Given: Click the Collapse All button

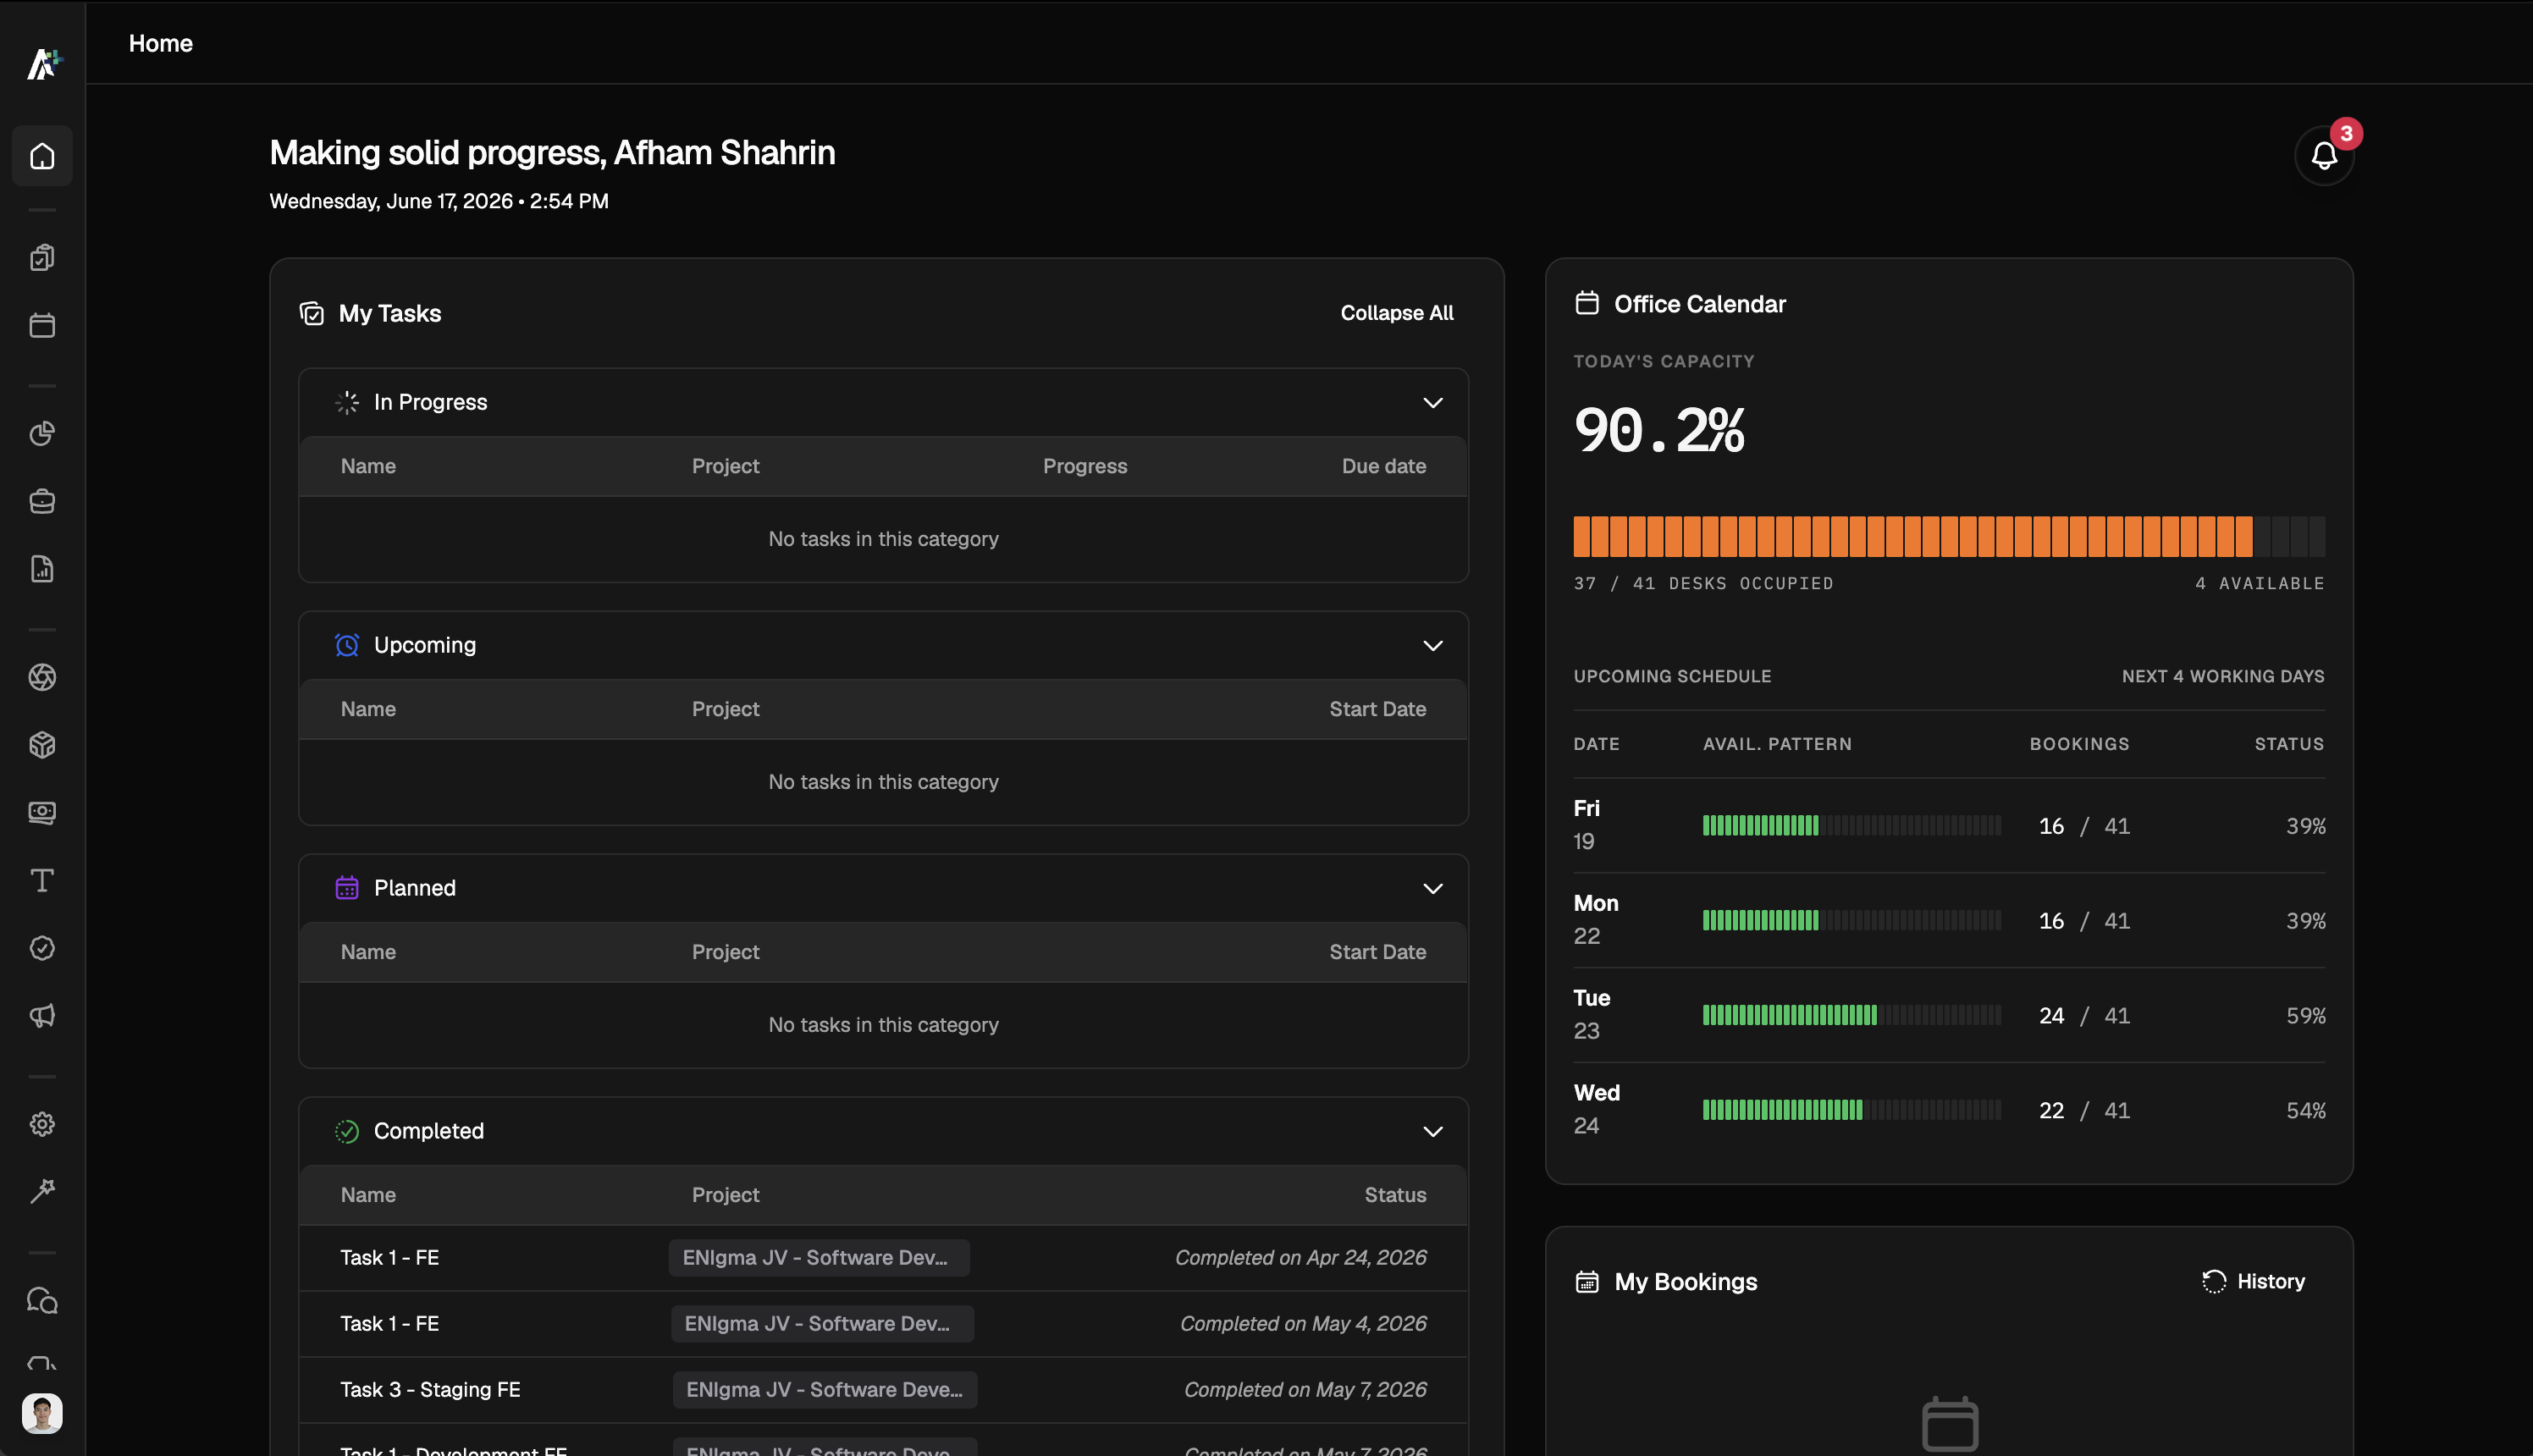Looking at the screenshot, I should pos(1397,313).
